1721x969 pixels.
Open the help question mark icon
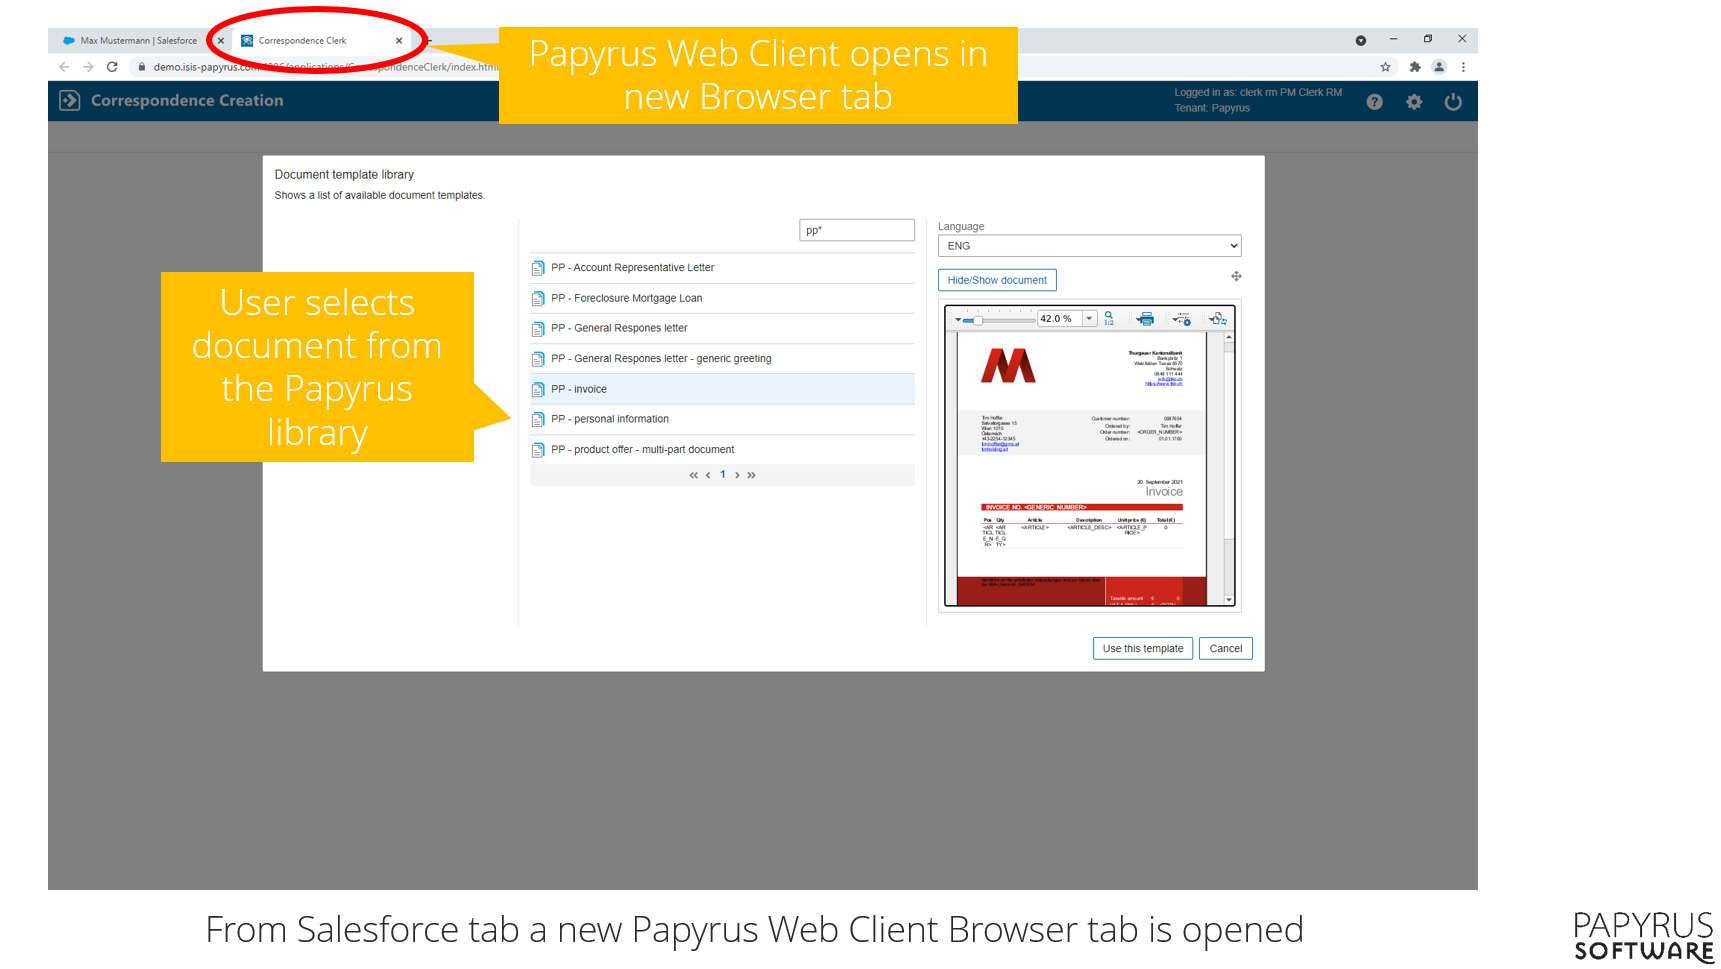[1375, 102]
